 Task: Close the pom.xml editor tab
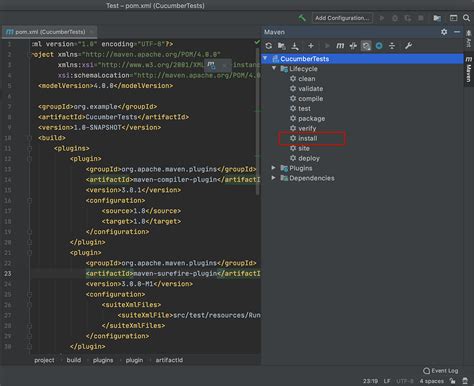pyautogui.click(x=91, y=32)
